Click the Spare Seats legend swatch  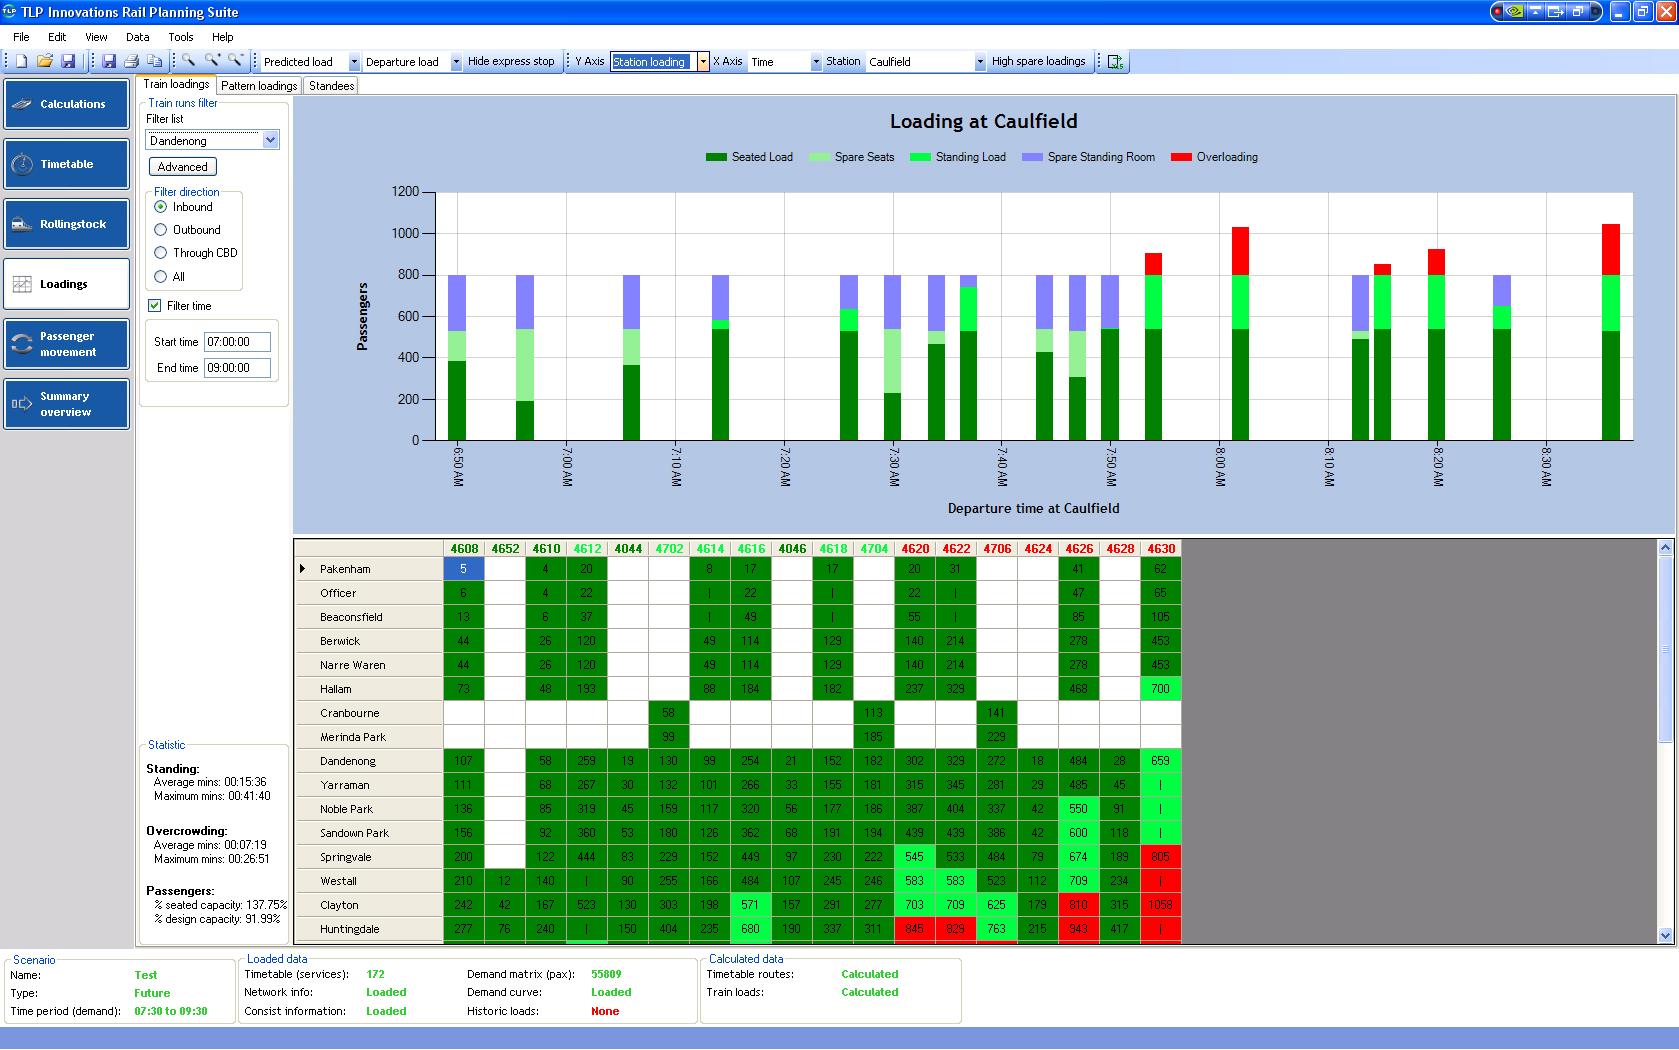819,157
